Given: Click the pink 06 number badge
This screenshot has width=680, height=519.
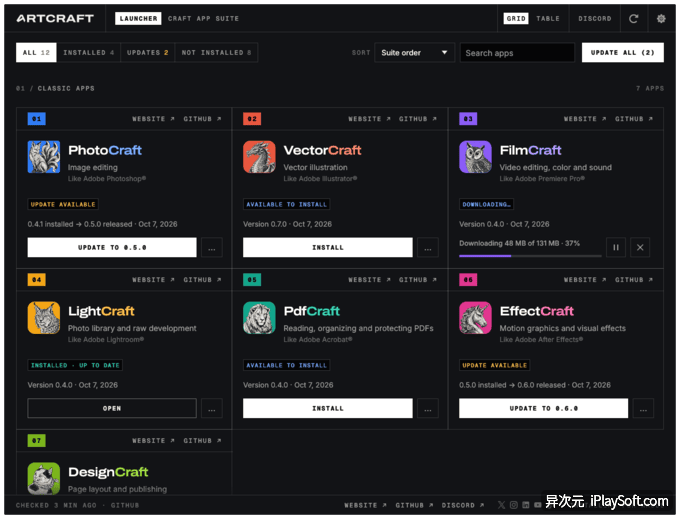Looking at the screenshot, I should pos(468,279).
